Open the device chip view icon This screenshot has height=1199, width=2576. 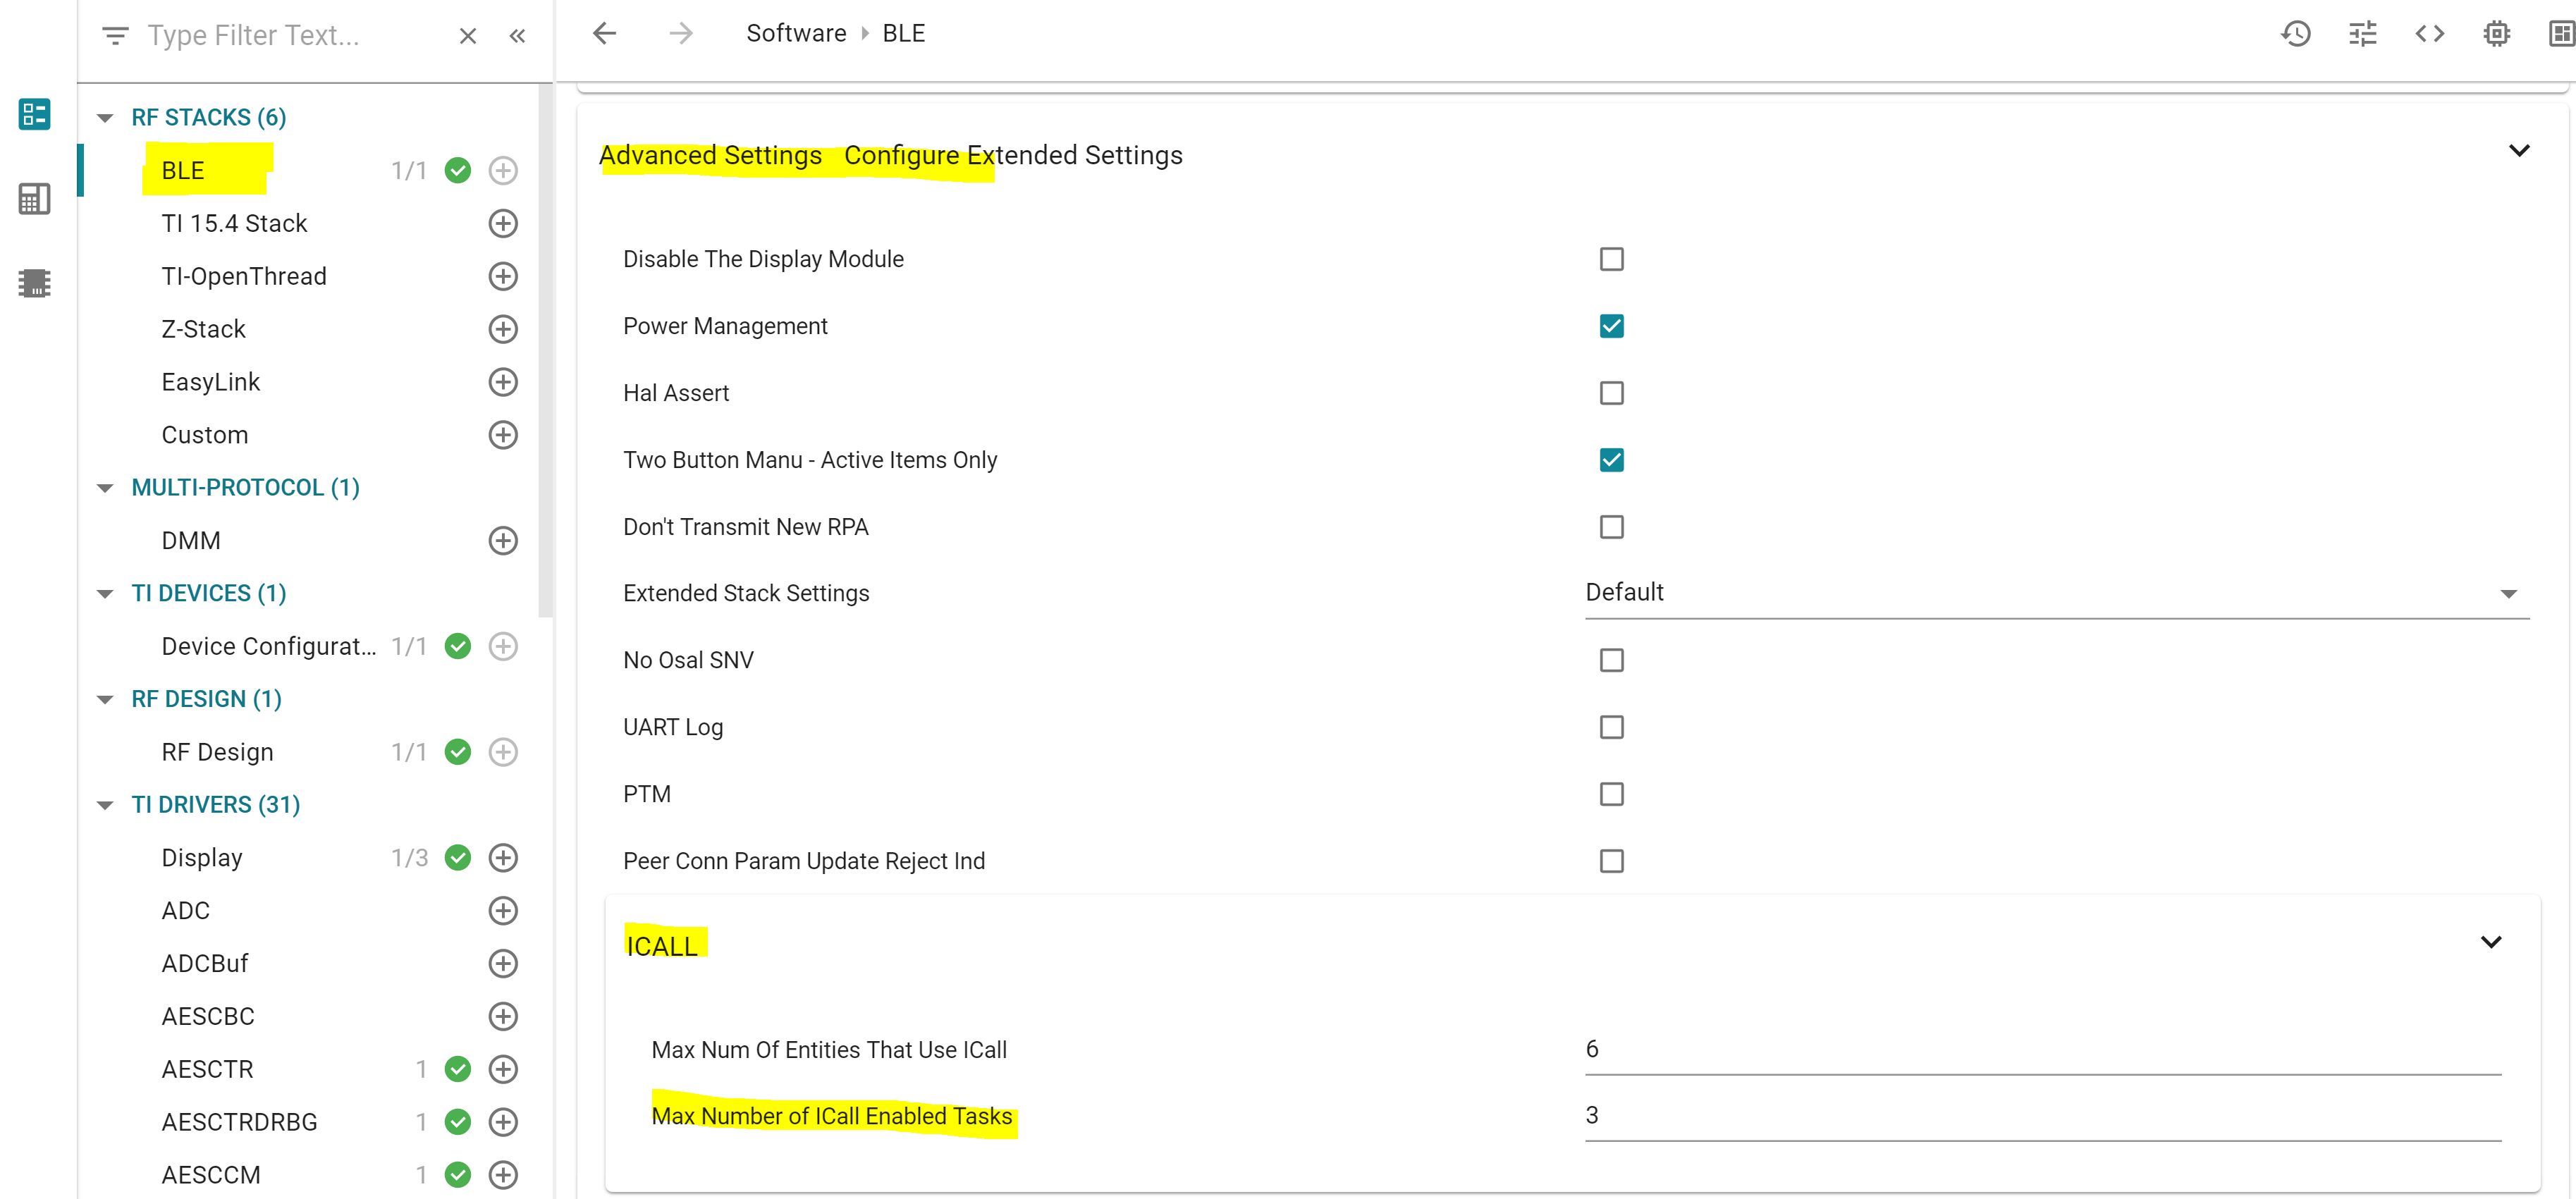point(2496,34)
